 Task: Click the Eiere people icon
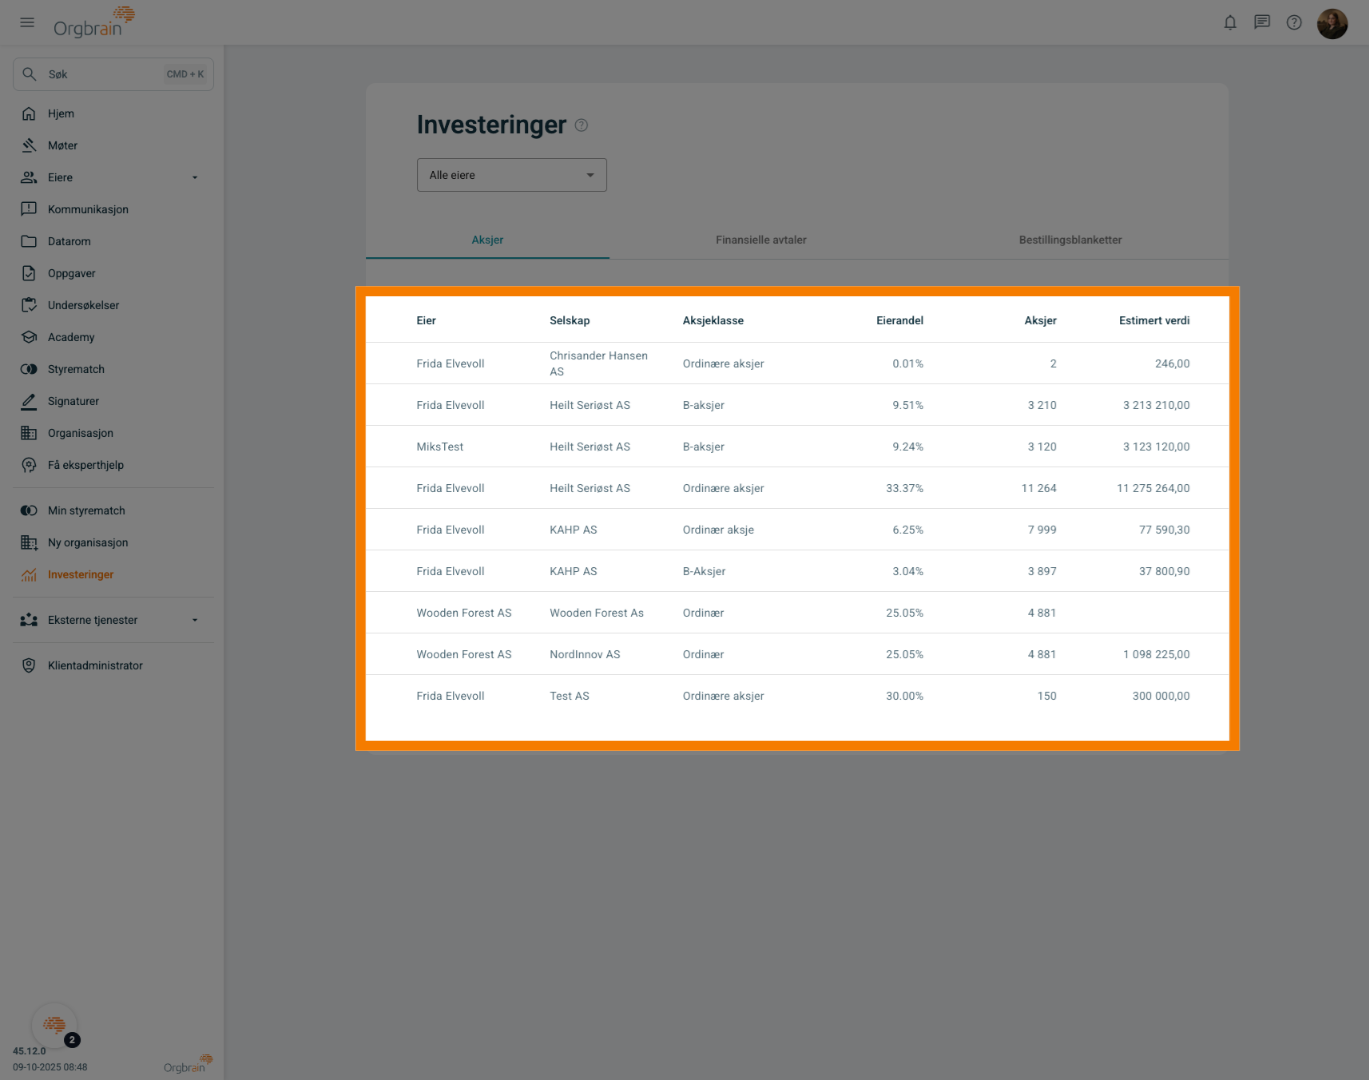tap(29, 178)
